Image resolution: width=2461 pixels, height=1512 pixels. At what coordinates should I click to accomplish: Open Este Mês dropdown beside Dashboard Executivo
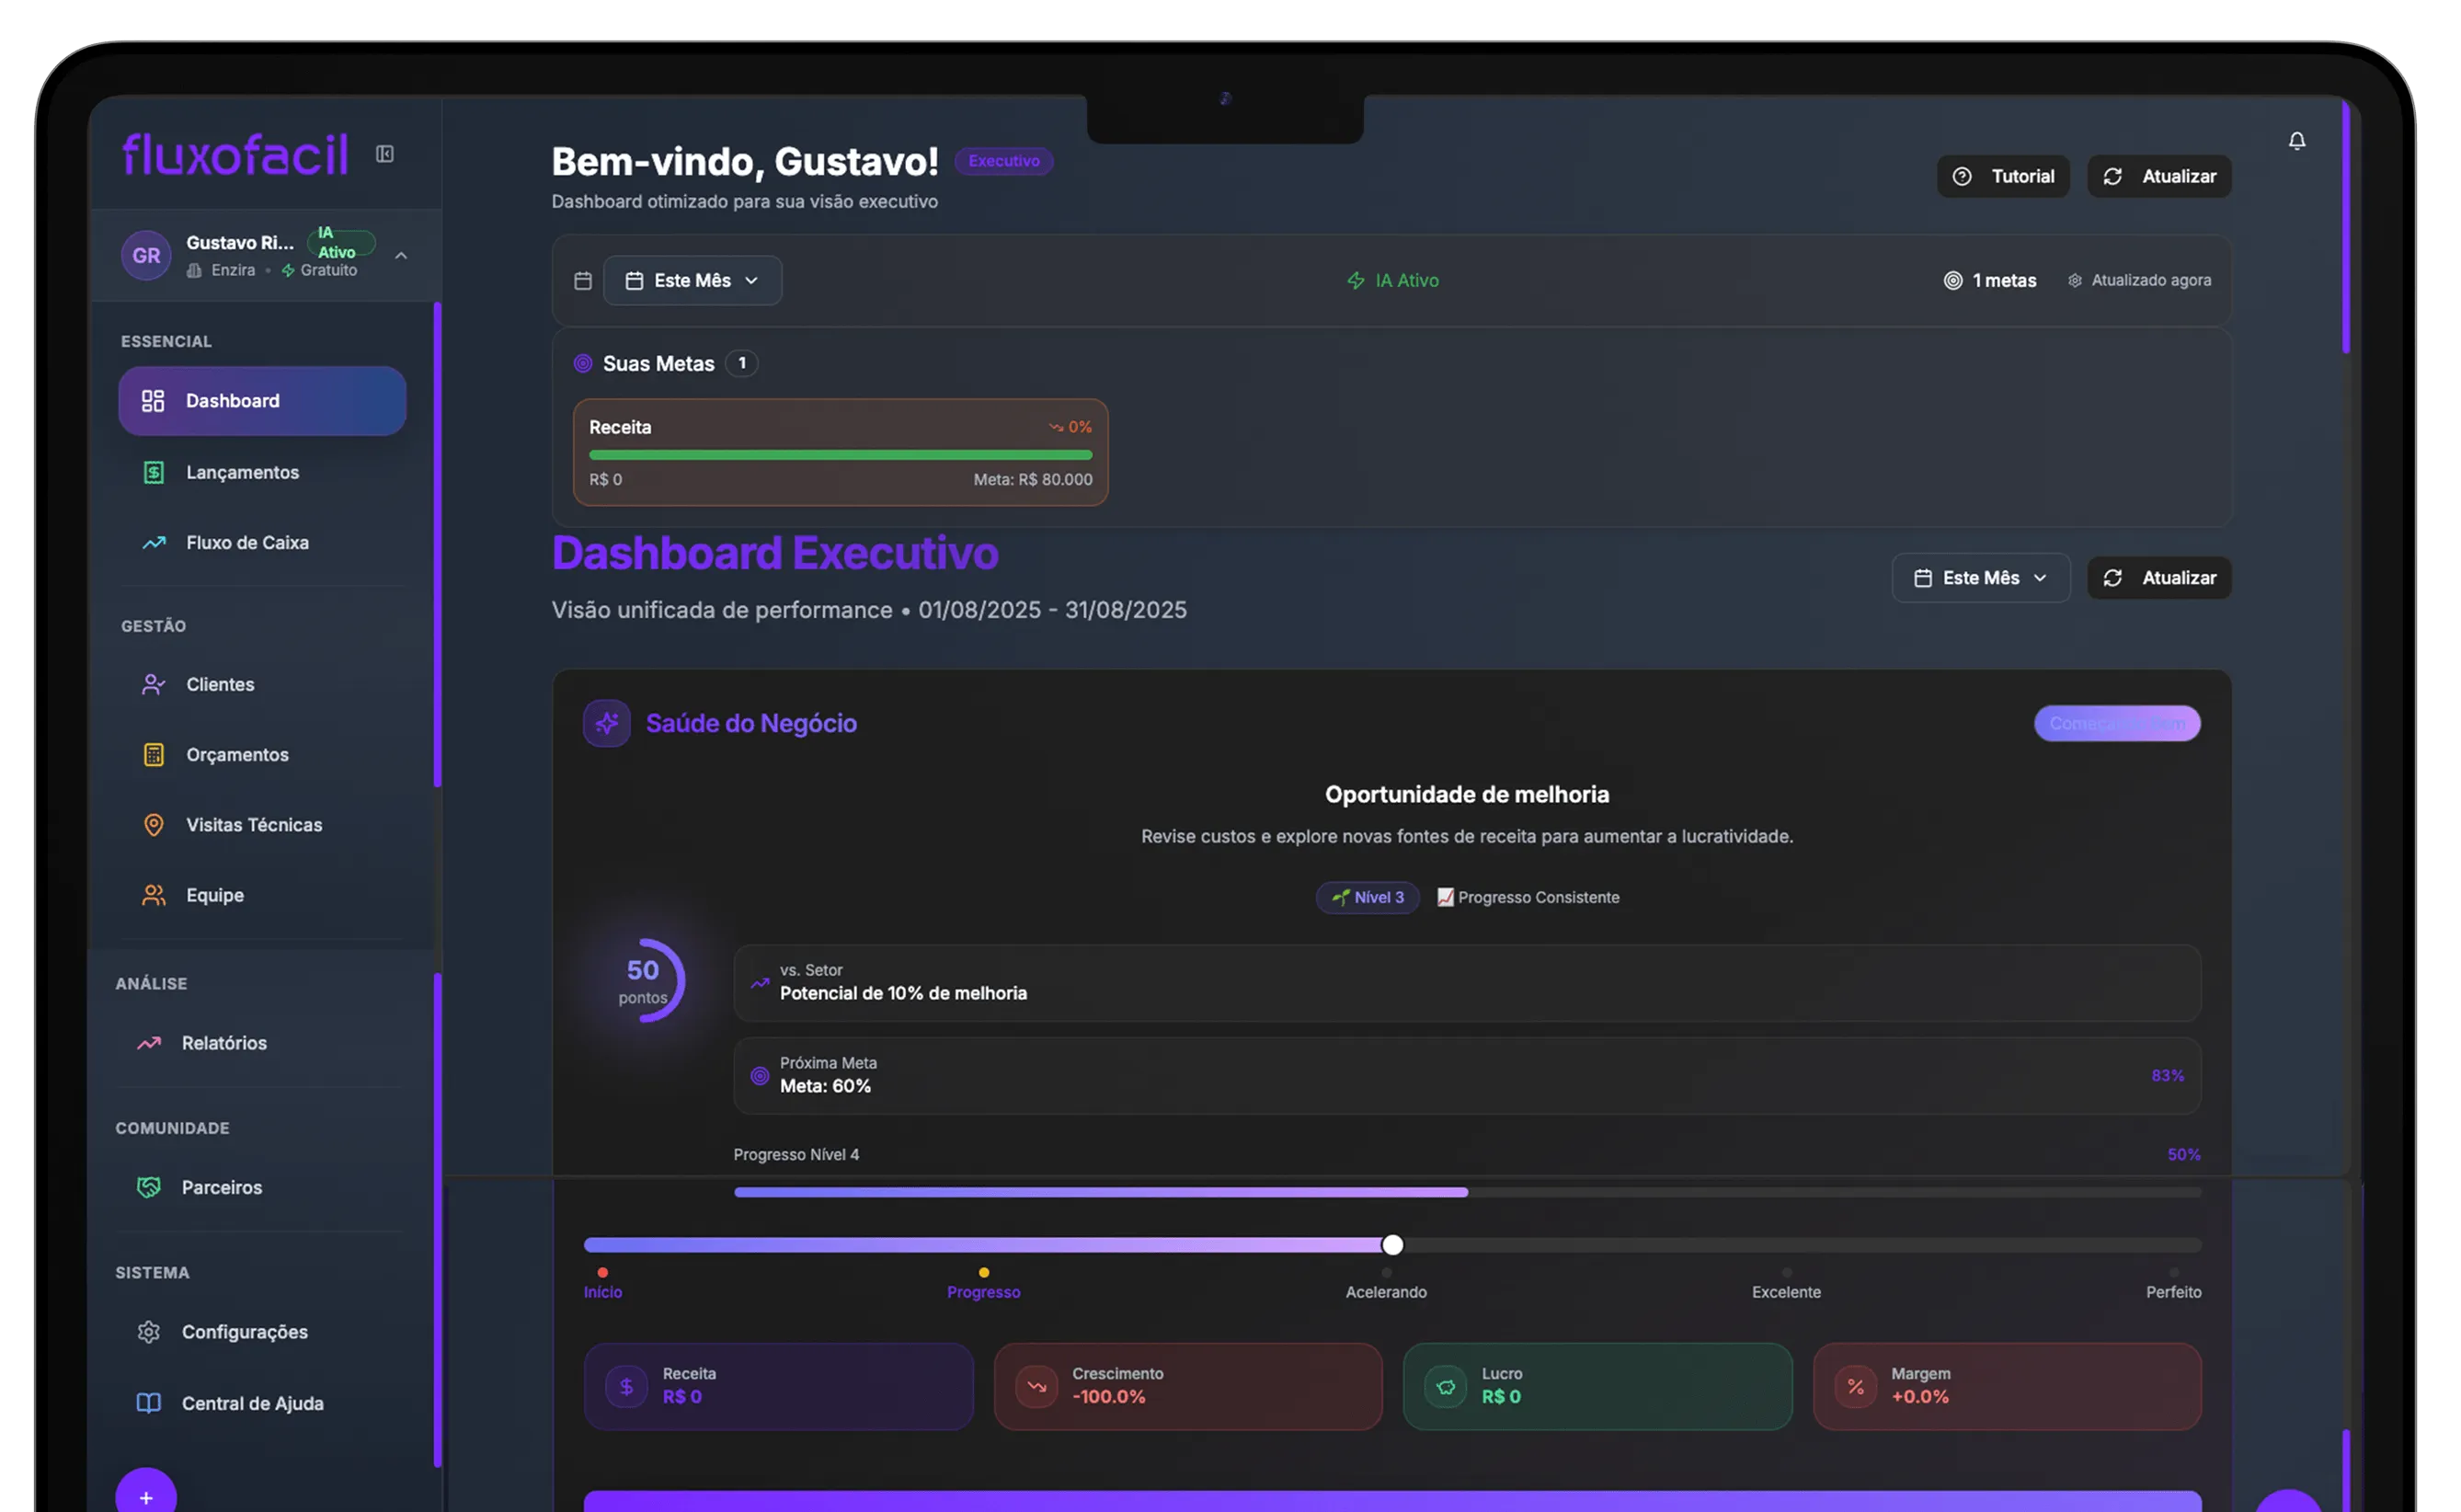(x=1979, y=578)
